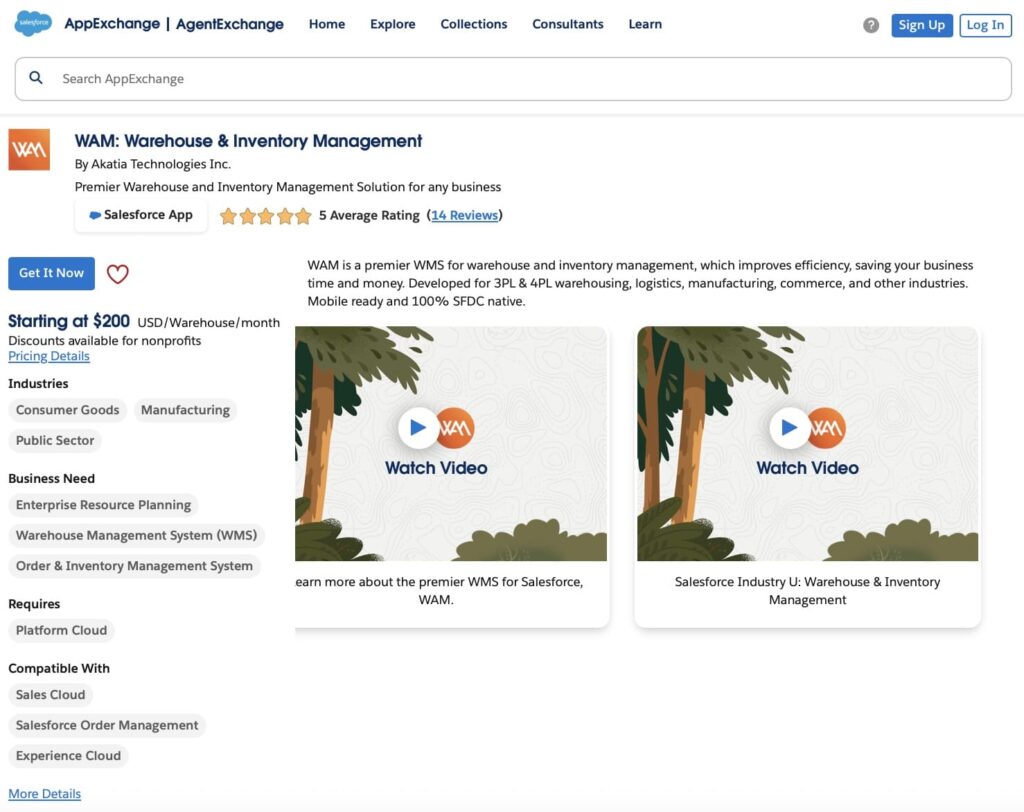Open the Explore menu
1024x812 pixels.
[392, 24]
